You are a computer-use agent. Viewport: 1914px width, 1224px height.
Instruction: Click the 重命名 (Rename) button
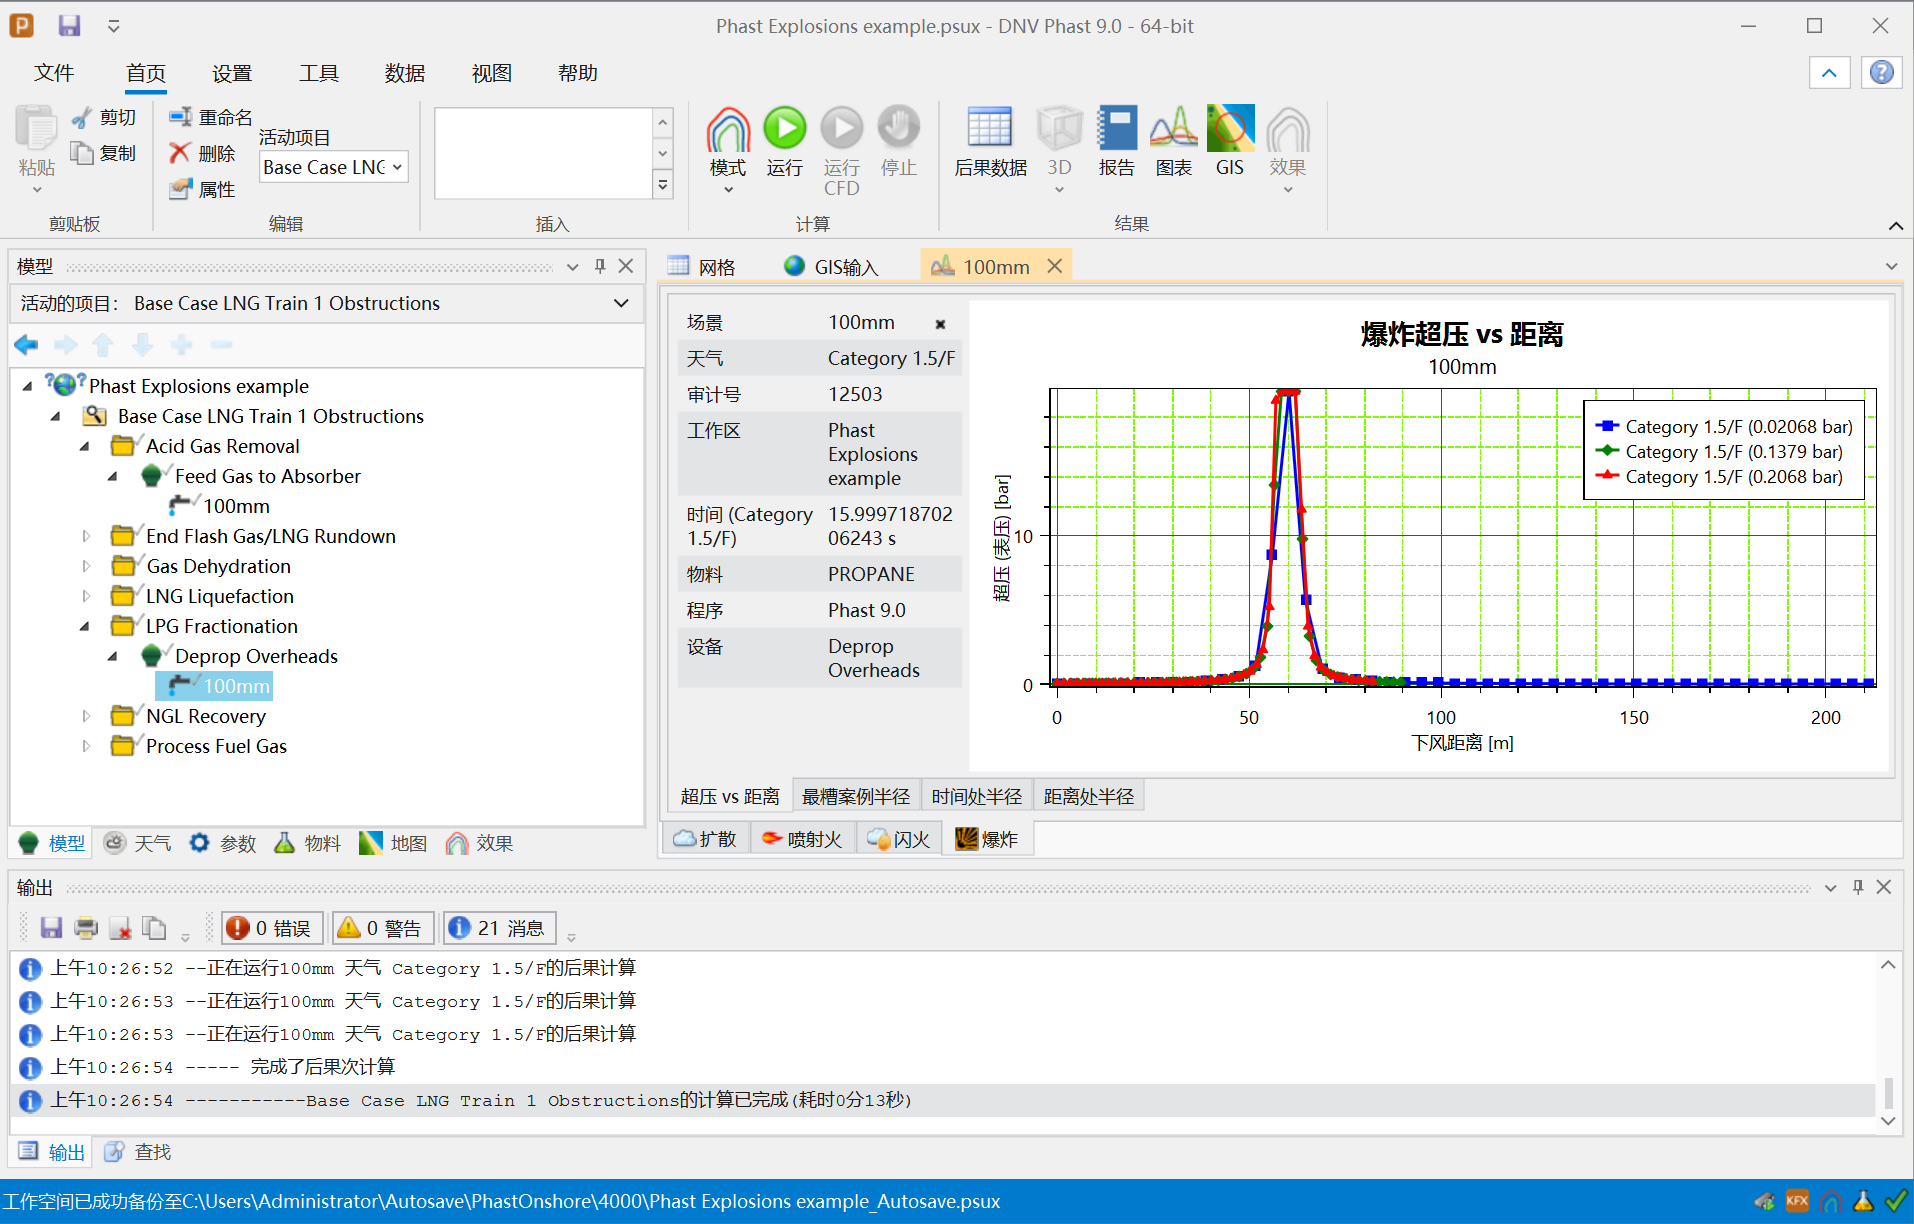click(x=211, y=117)
